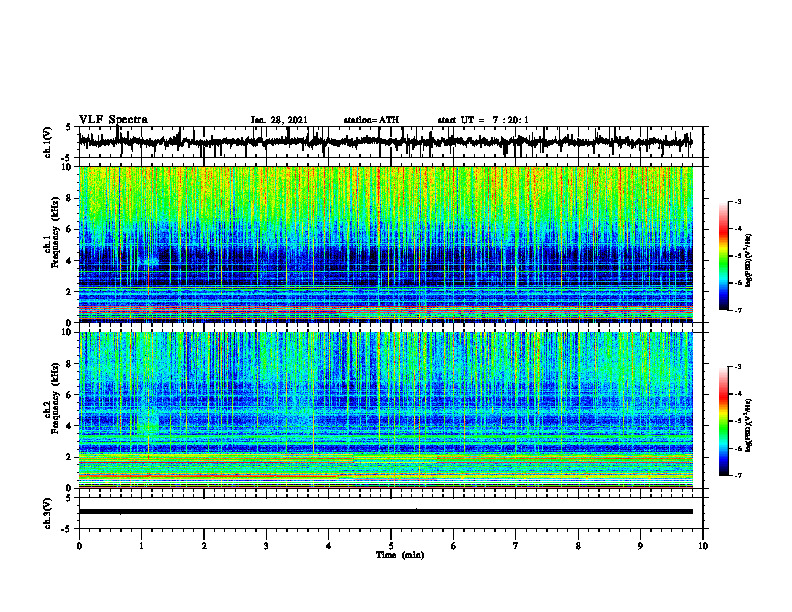The image size is (792, 612).
Task: Click the 'Time (min)' x-axis label
Action: click(400, 555)
